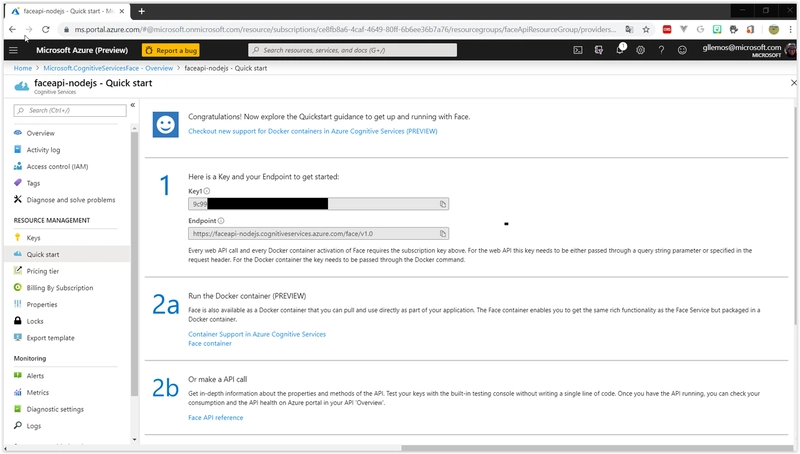This screenshot has width=800, height=454.
Task: Open portal settings gear icon
Action: pyautogui.click(x=640, y=50)
